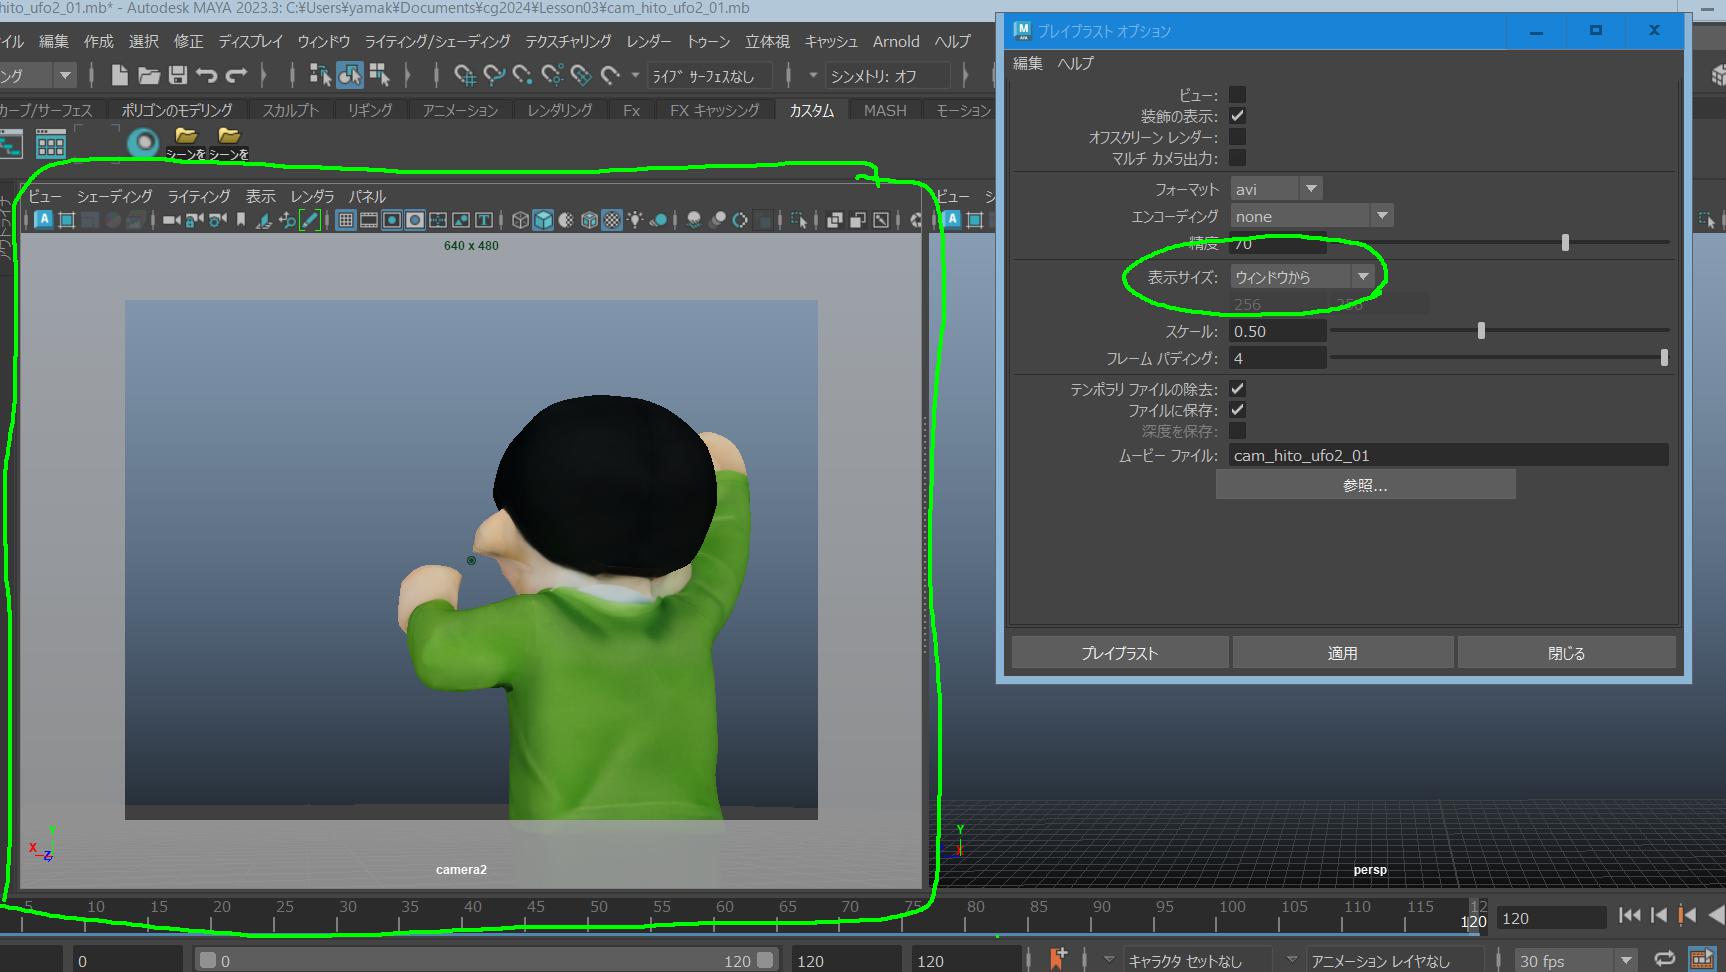Click wireframe cube icon in camera2 panel
The height and width of the screenshot is (972, 1726).
coord(520,220)
